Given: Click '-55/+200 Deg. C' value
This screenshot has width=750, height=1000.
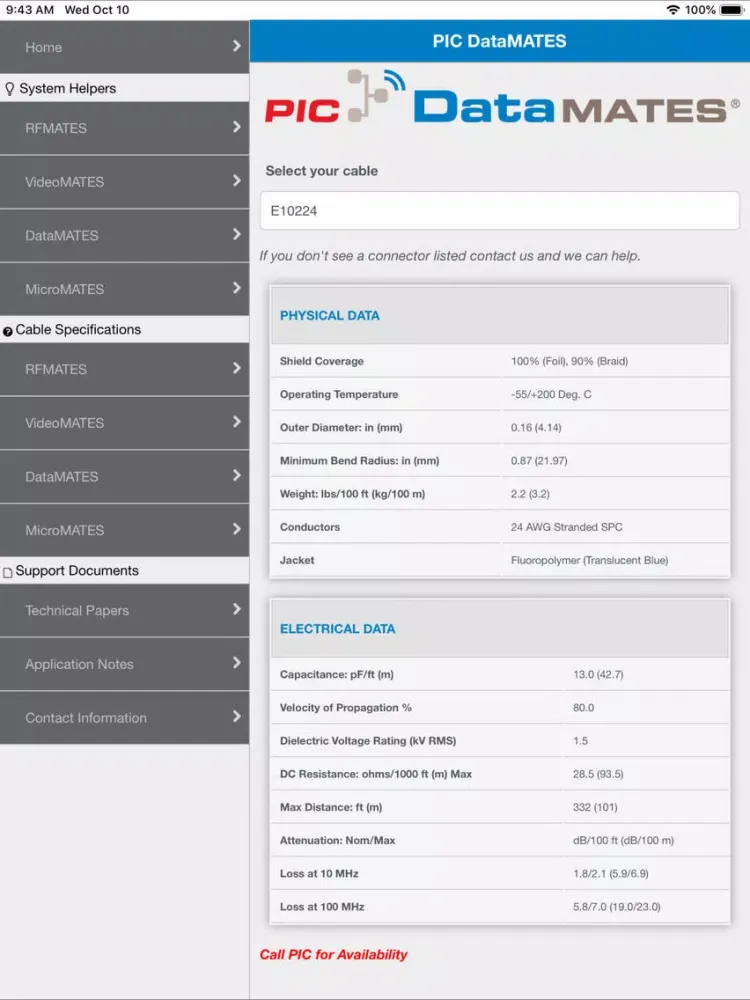Looking at the screenshot, I should click(551, 394).
